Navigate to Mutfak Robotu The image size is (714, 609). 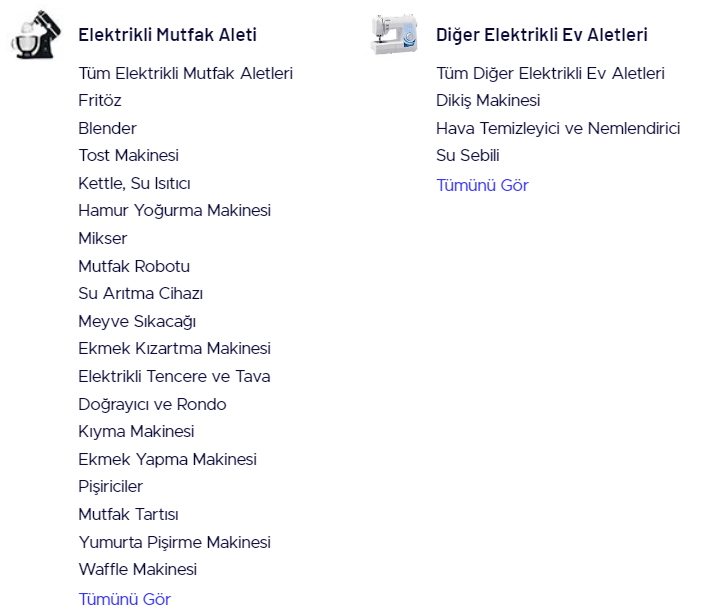tap(134, 266)
